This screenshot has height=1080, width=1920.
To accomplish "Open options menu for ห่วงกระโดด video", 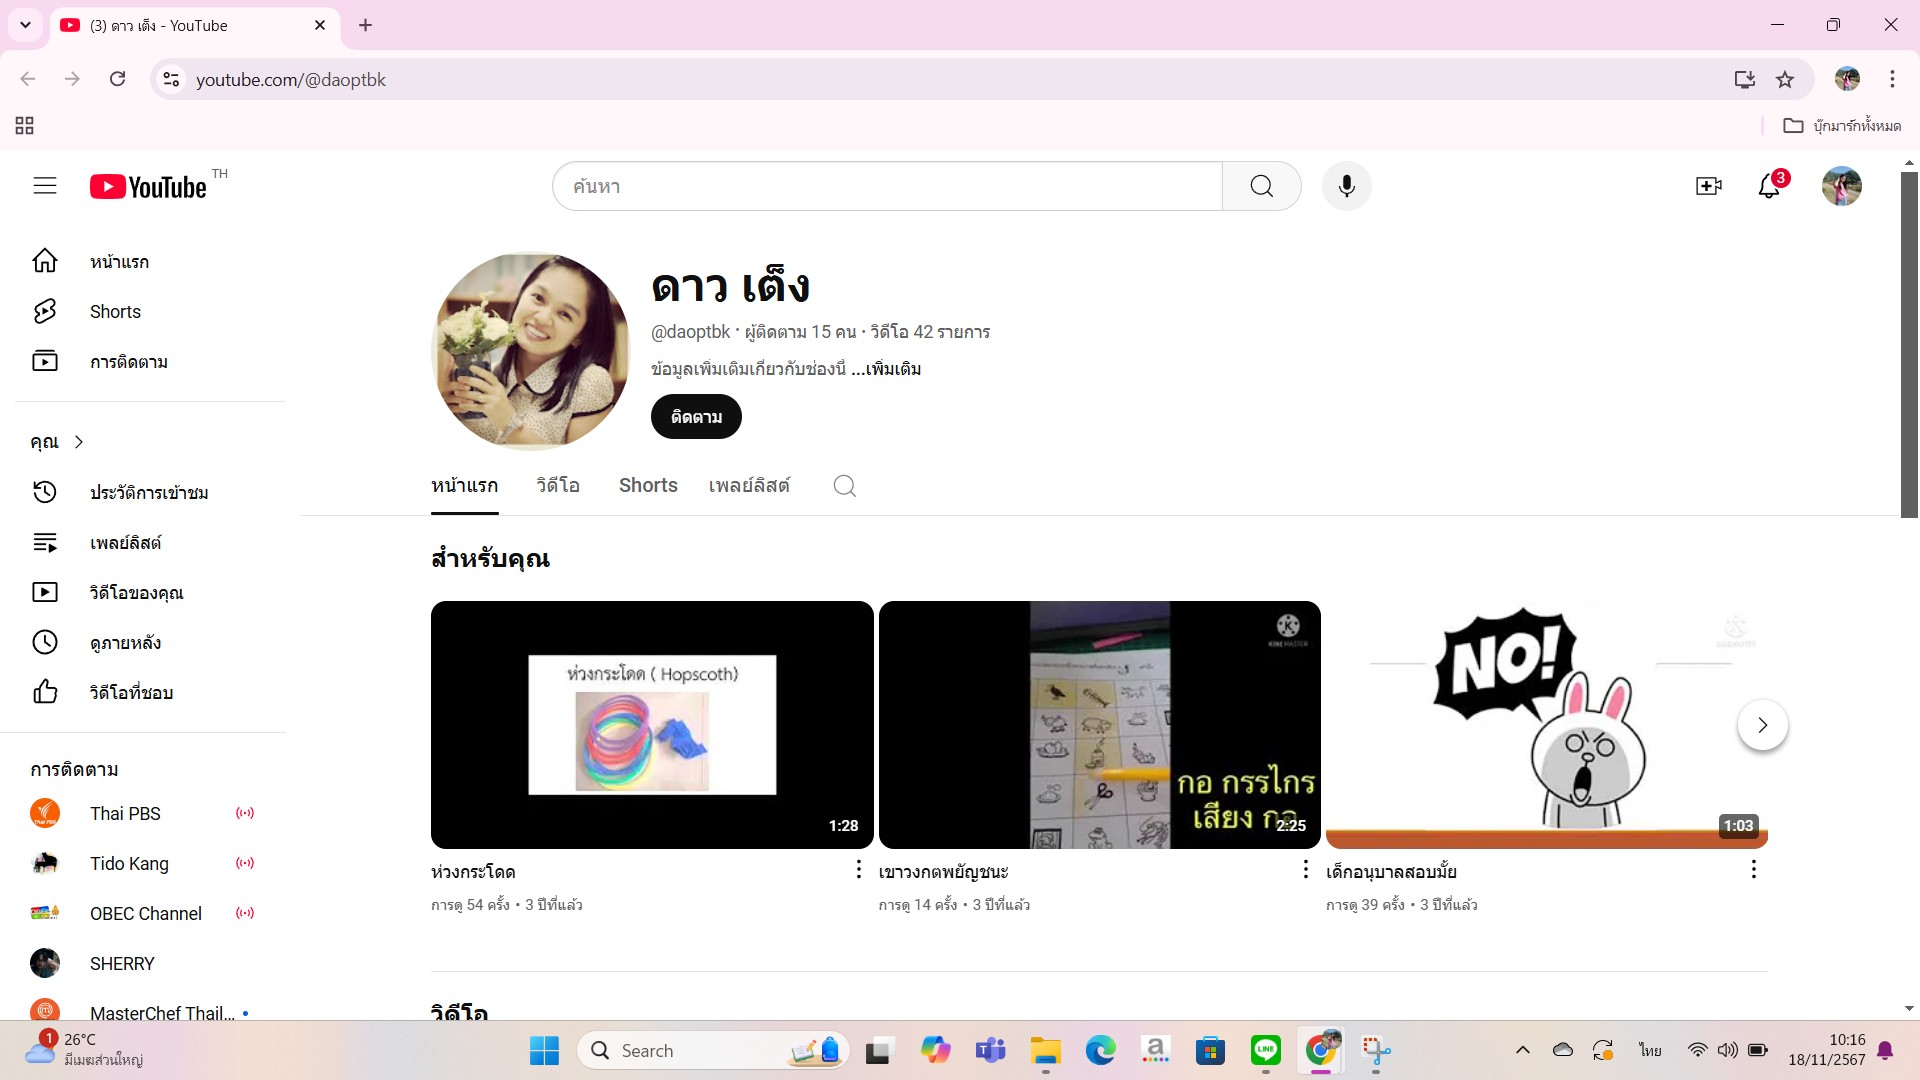I will click(x=858, y=870).
